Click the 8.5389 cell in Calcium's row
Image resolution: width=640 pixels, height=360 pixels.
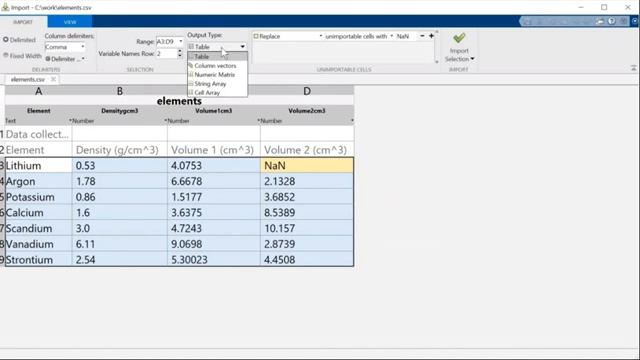pyautogui.click(x=307, y=213)
